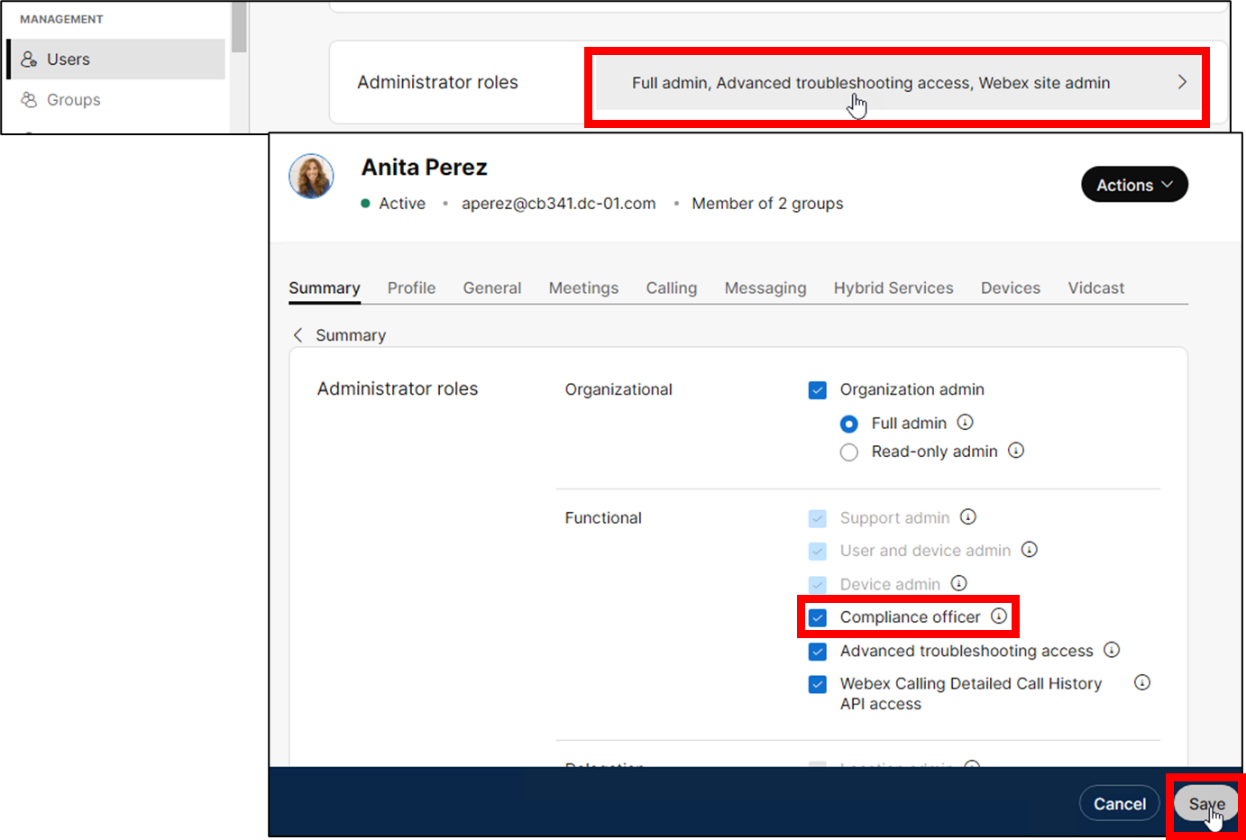Click info icon beside User and device admin
1246x840 pixels.
point(1029,550)
